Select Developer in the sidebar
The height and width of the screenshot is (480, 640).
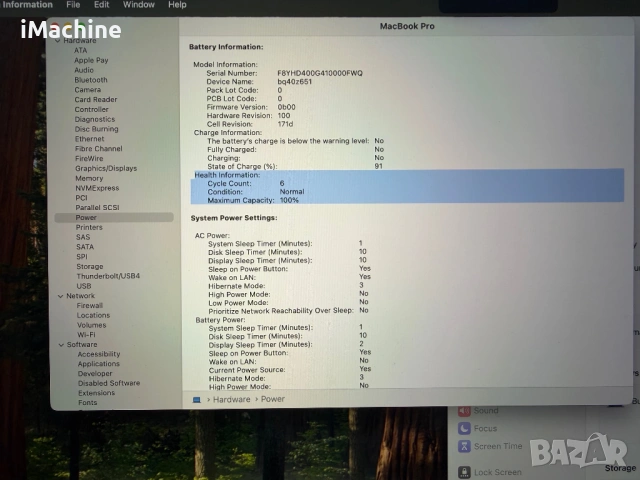click(x=95, y=374)
